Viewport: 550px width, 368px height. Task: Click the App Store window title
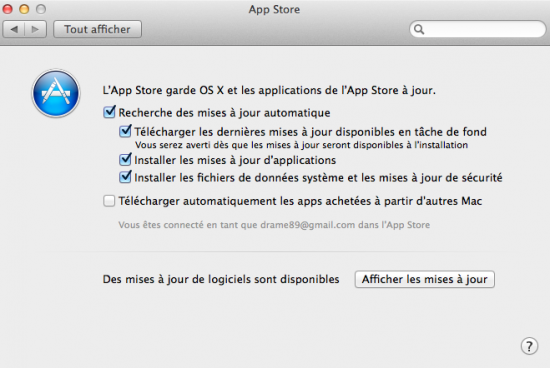(x=274, y=9)
